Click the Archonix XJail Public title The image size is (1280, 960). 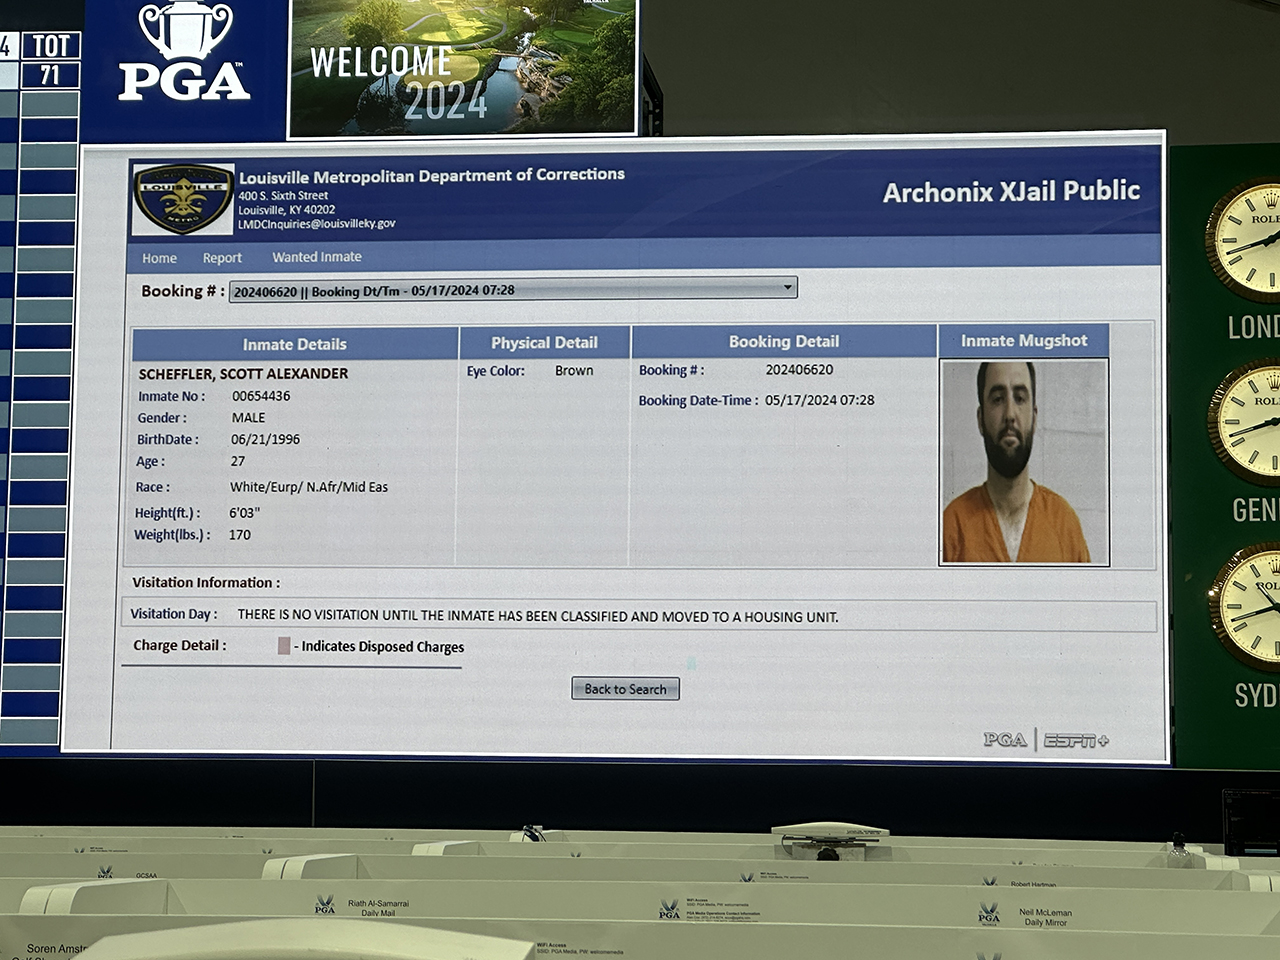(x=1011, y=192)
